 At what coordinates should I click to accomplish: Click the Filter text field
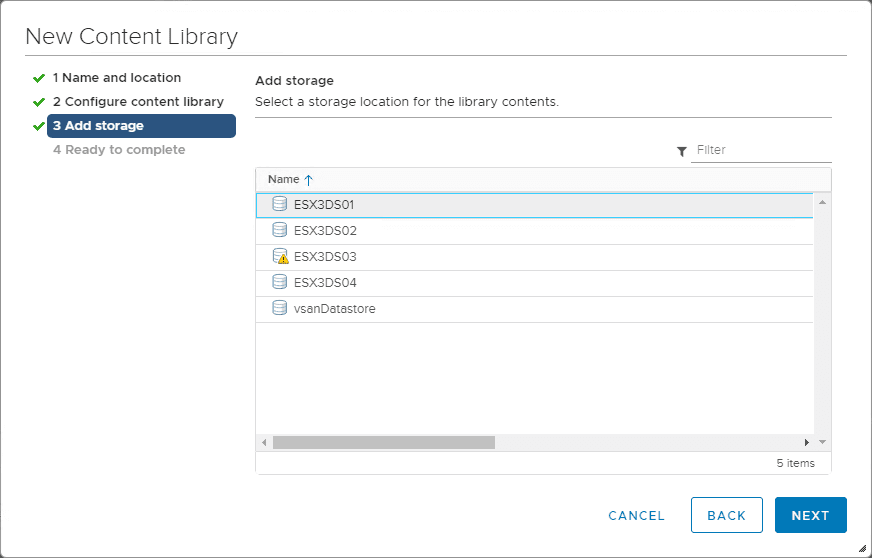coord(762,150)
